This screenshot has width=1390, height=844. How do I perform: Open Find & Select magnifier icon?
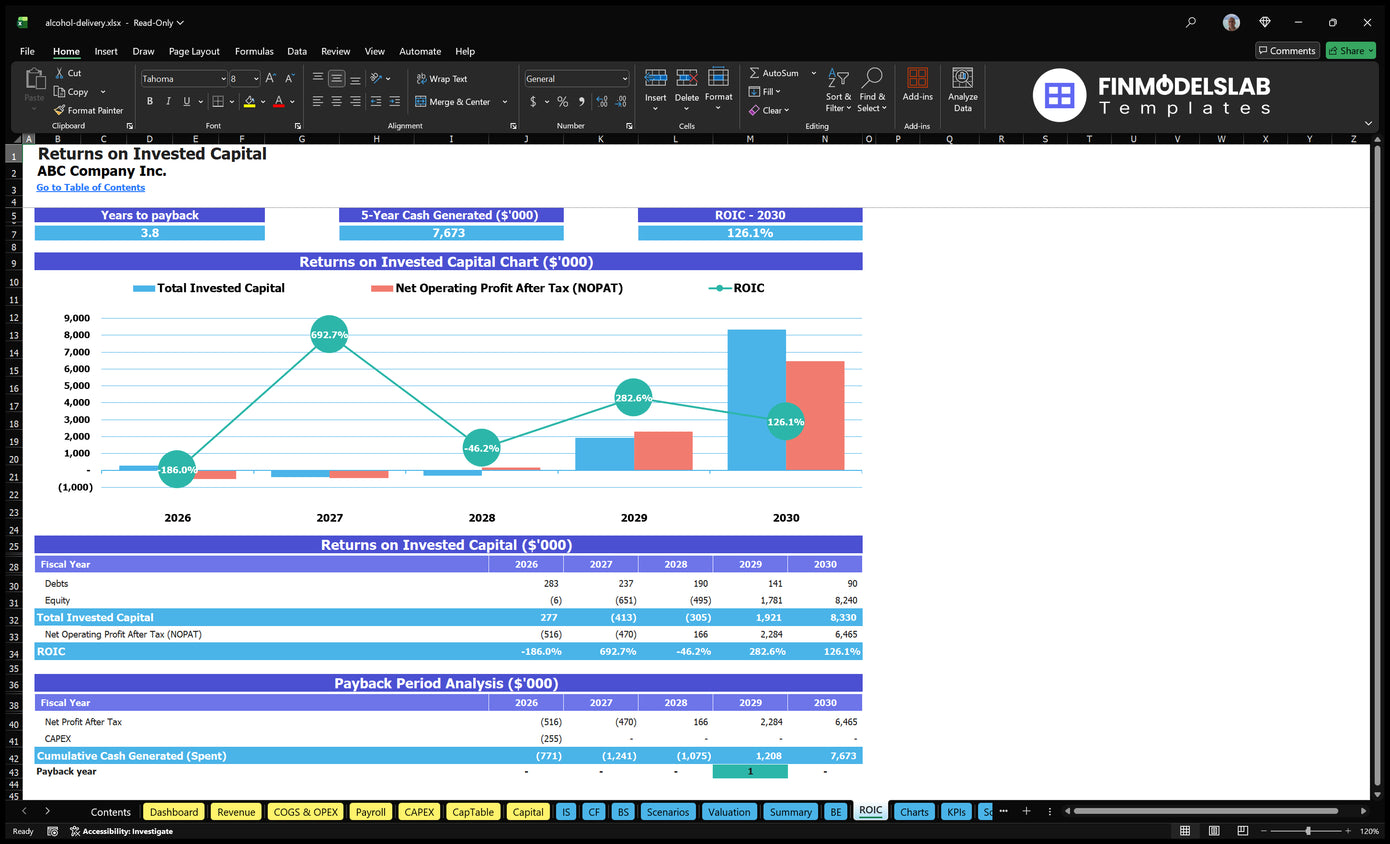tap(872, 78)
